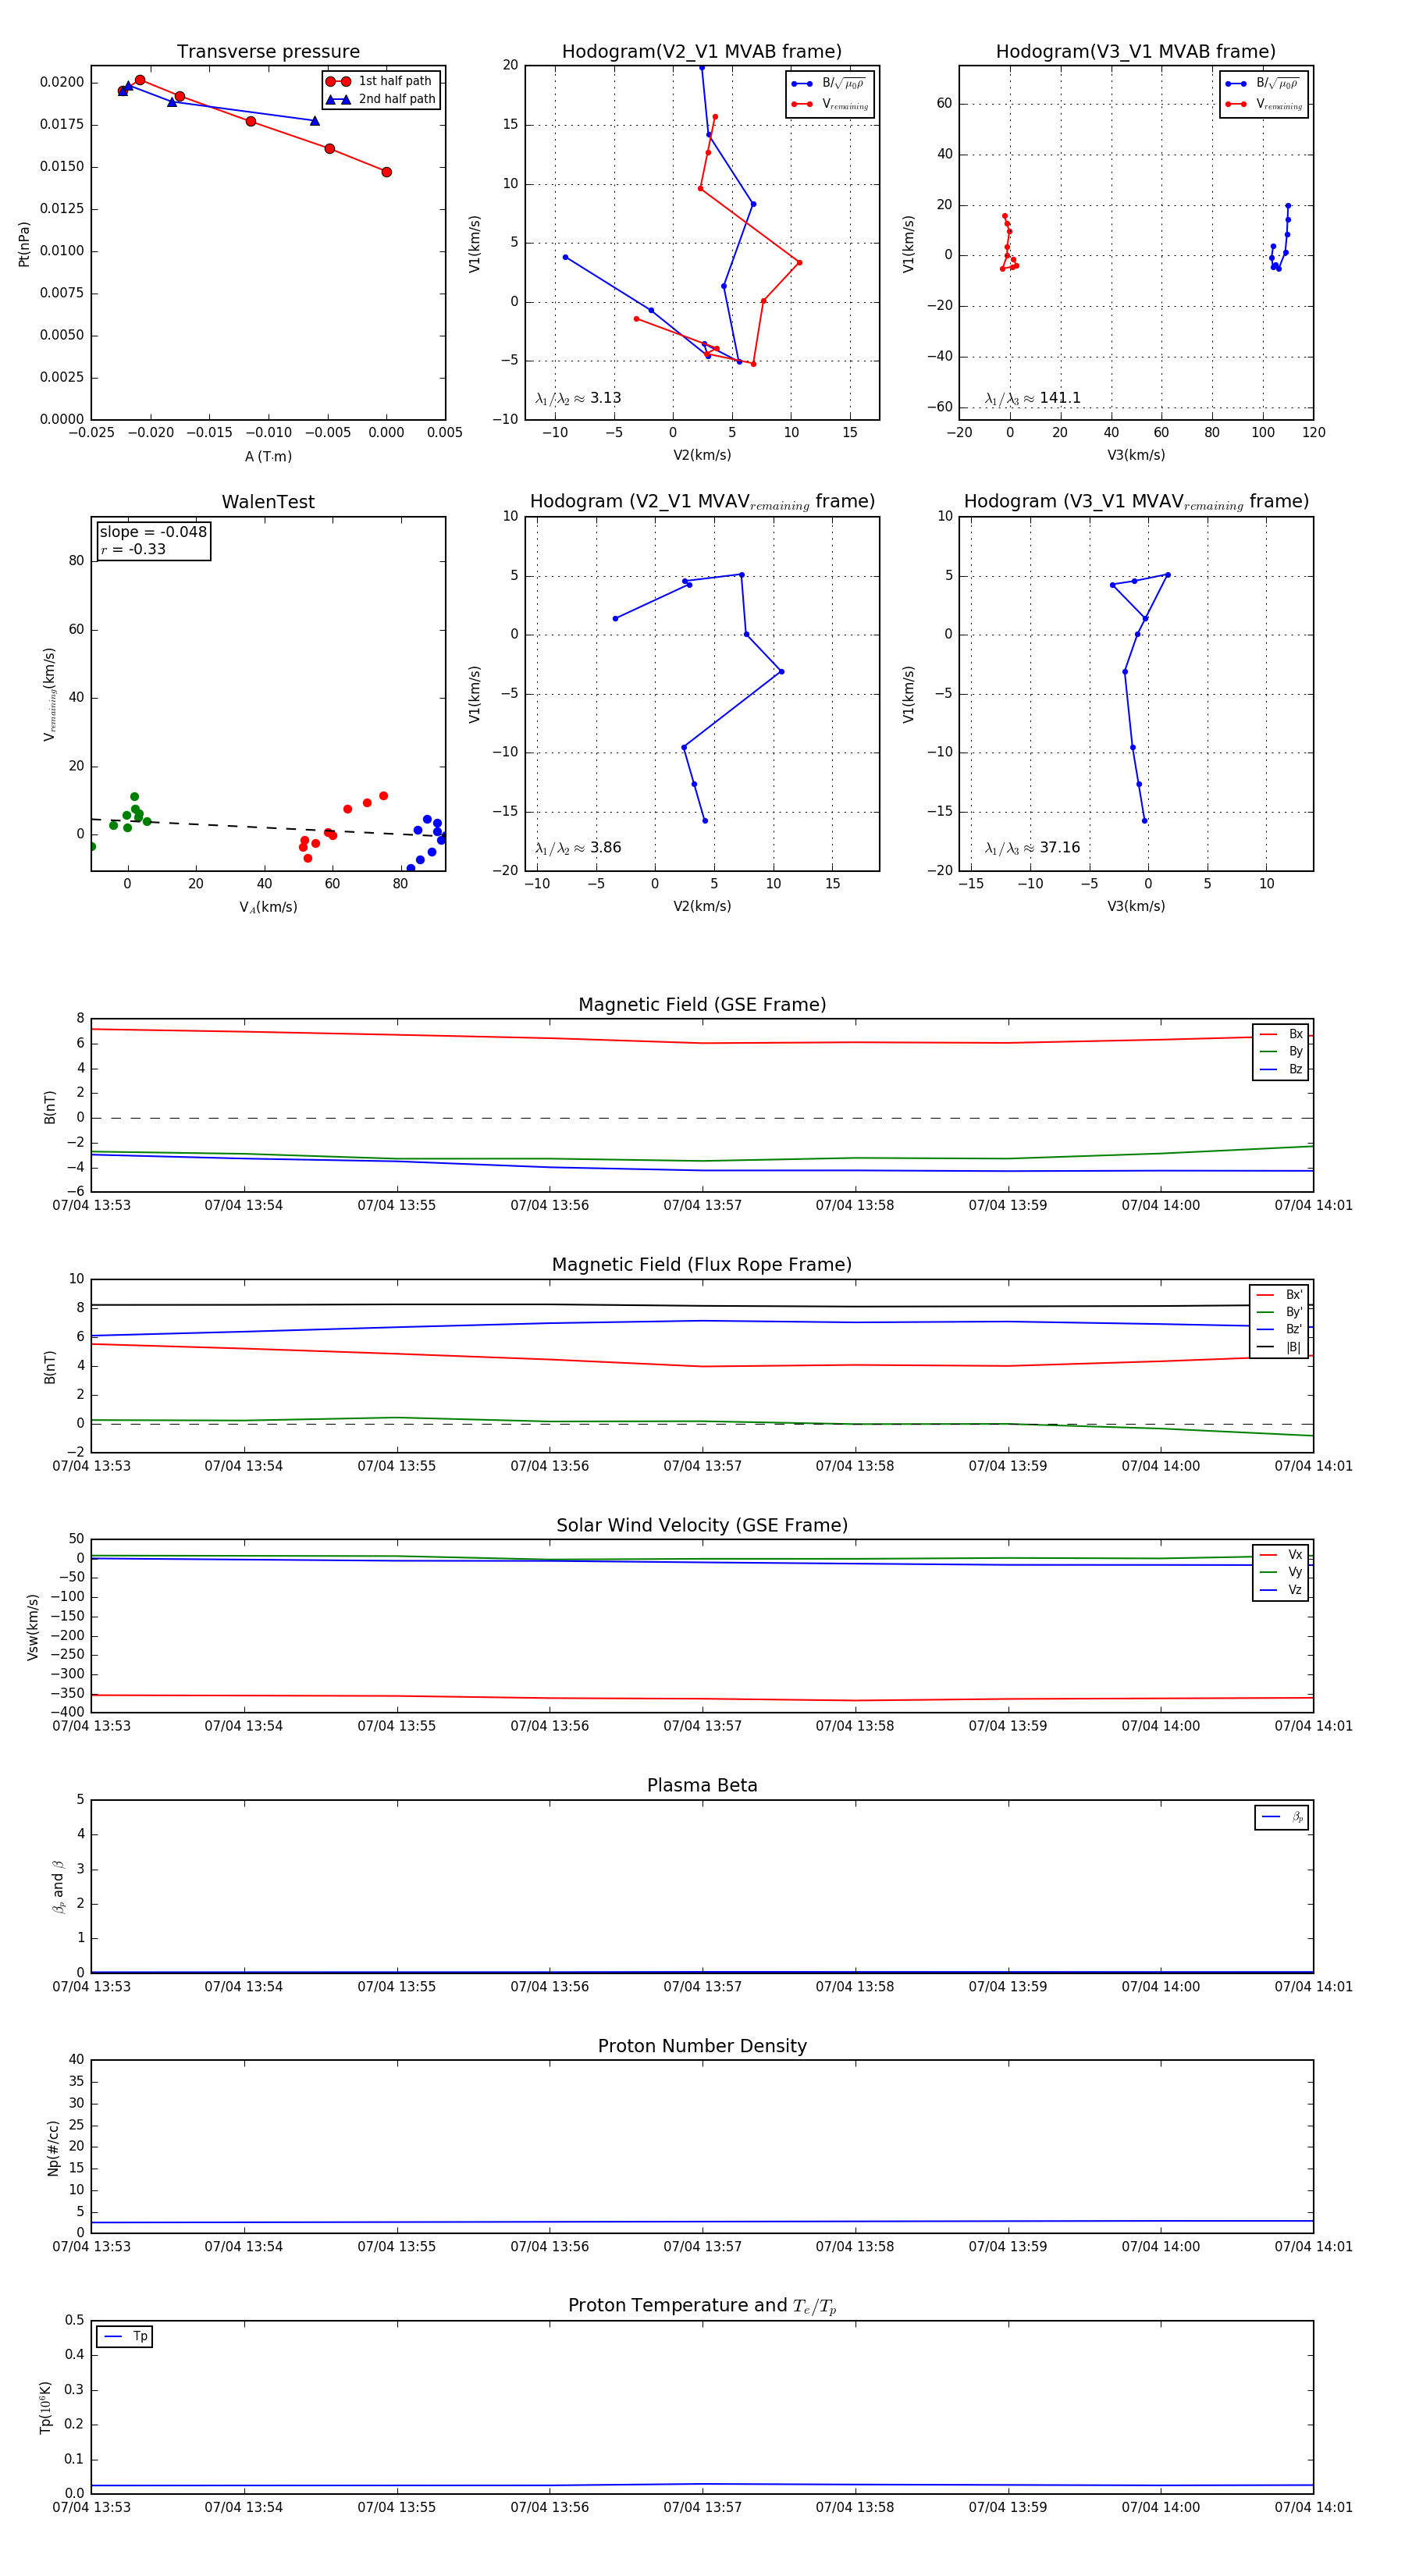Click the Hodogram (V3_V1 MVAV remaining frame) title

click(x=1136, y=502)
